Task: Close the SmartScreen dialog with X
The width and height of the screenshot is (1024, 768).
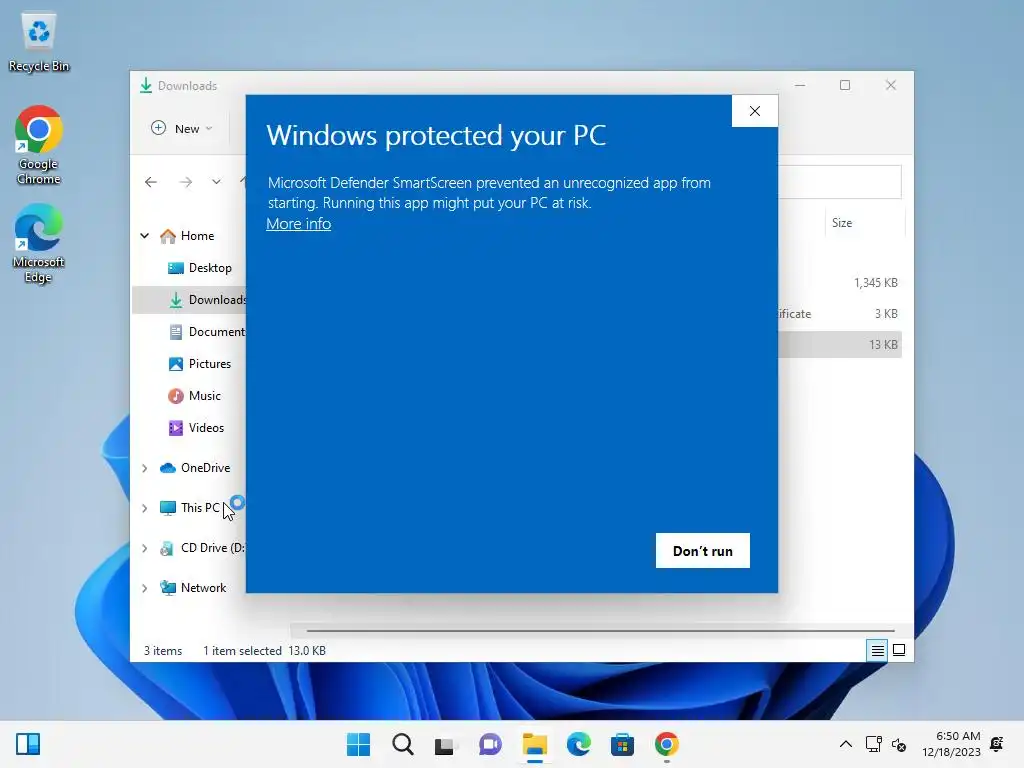Action: (x=754, y=111)
